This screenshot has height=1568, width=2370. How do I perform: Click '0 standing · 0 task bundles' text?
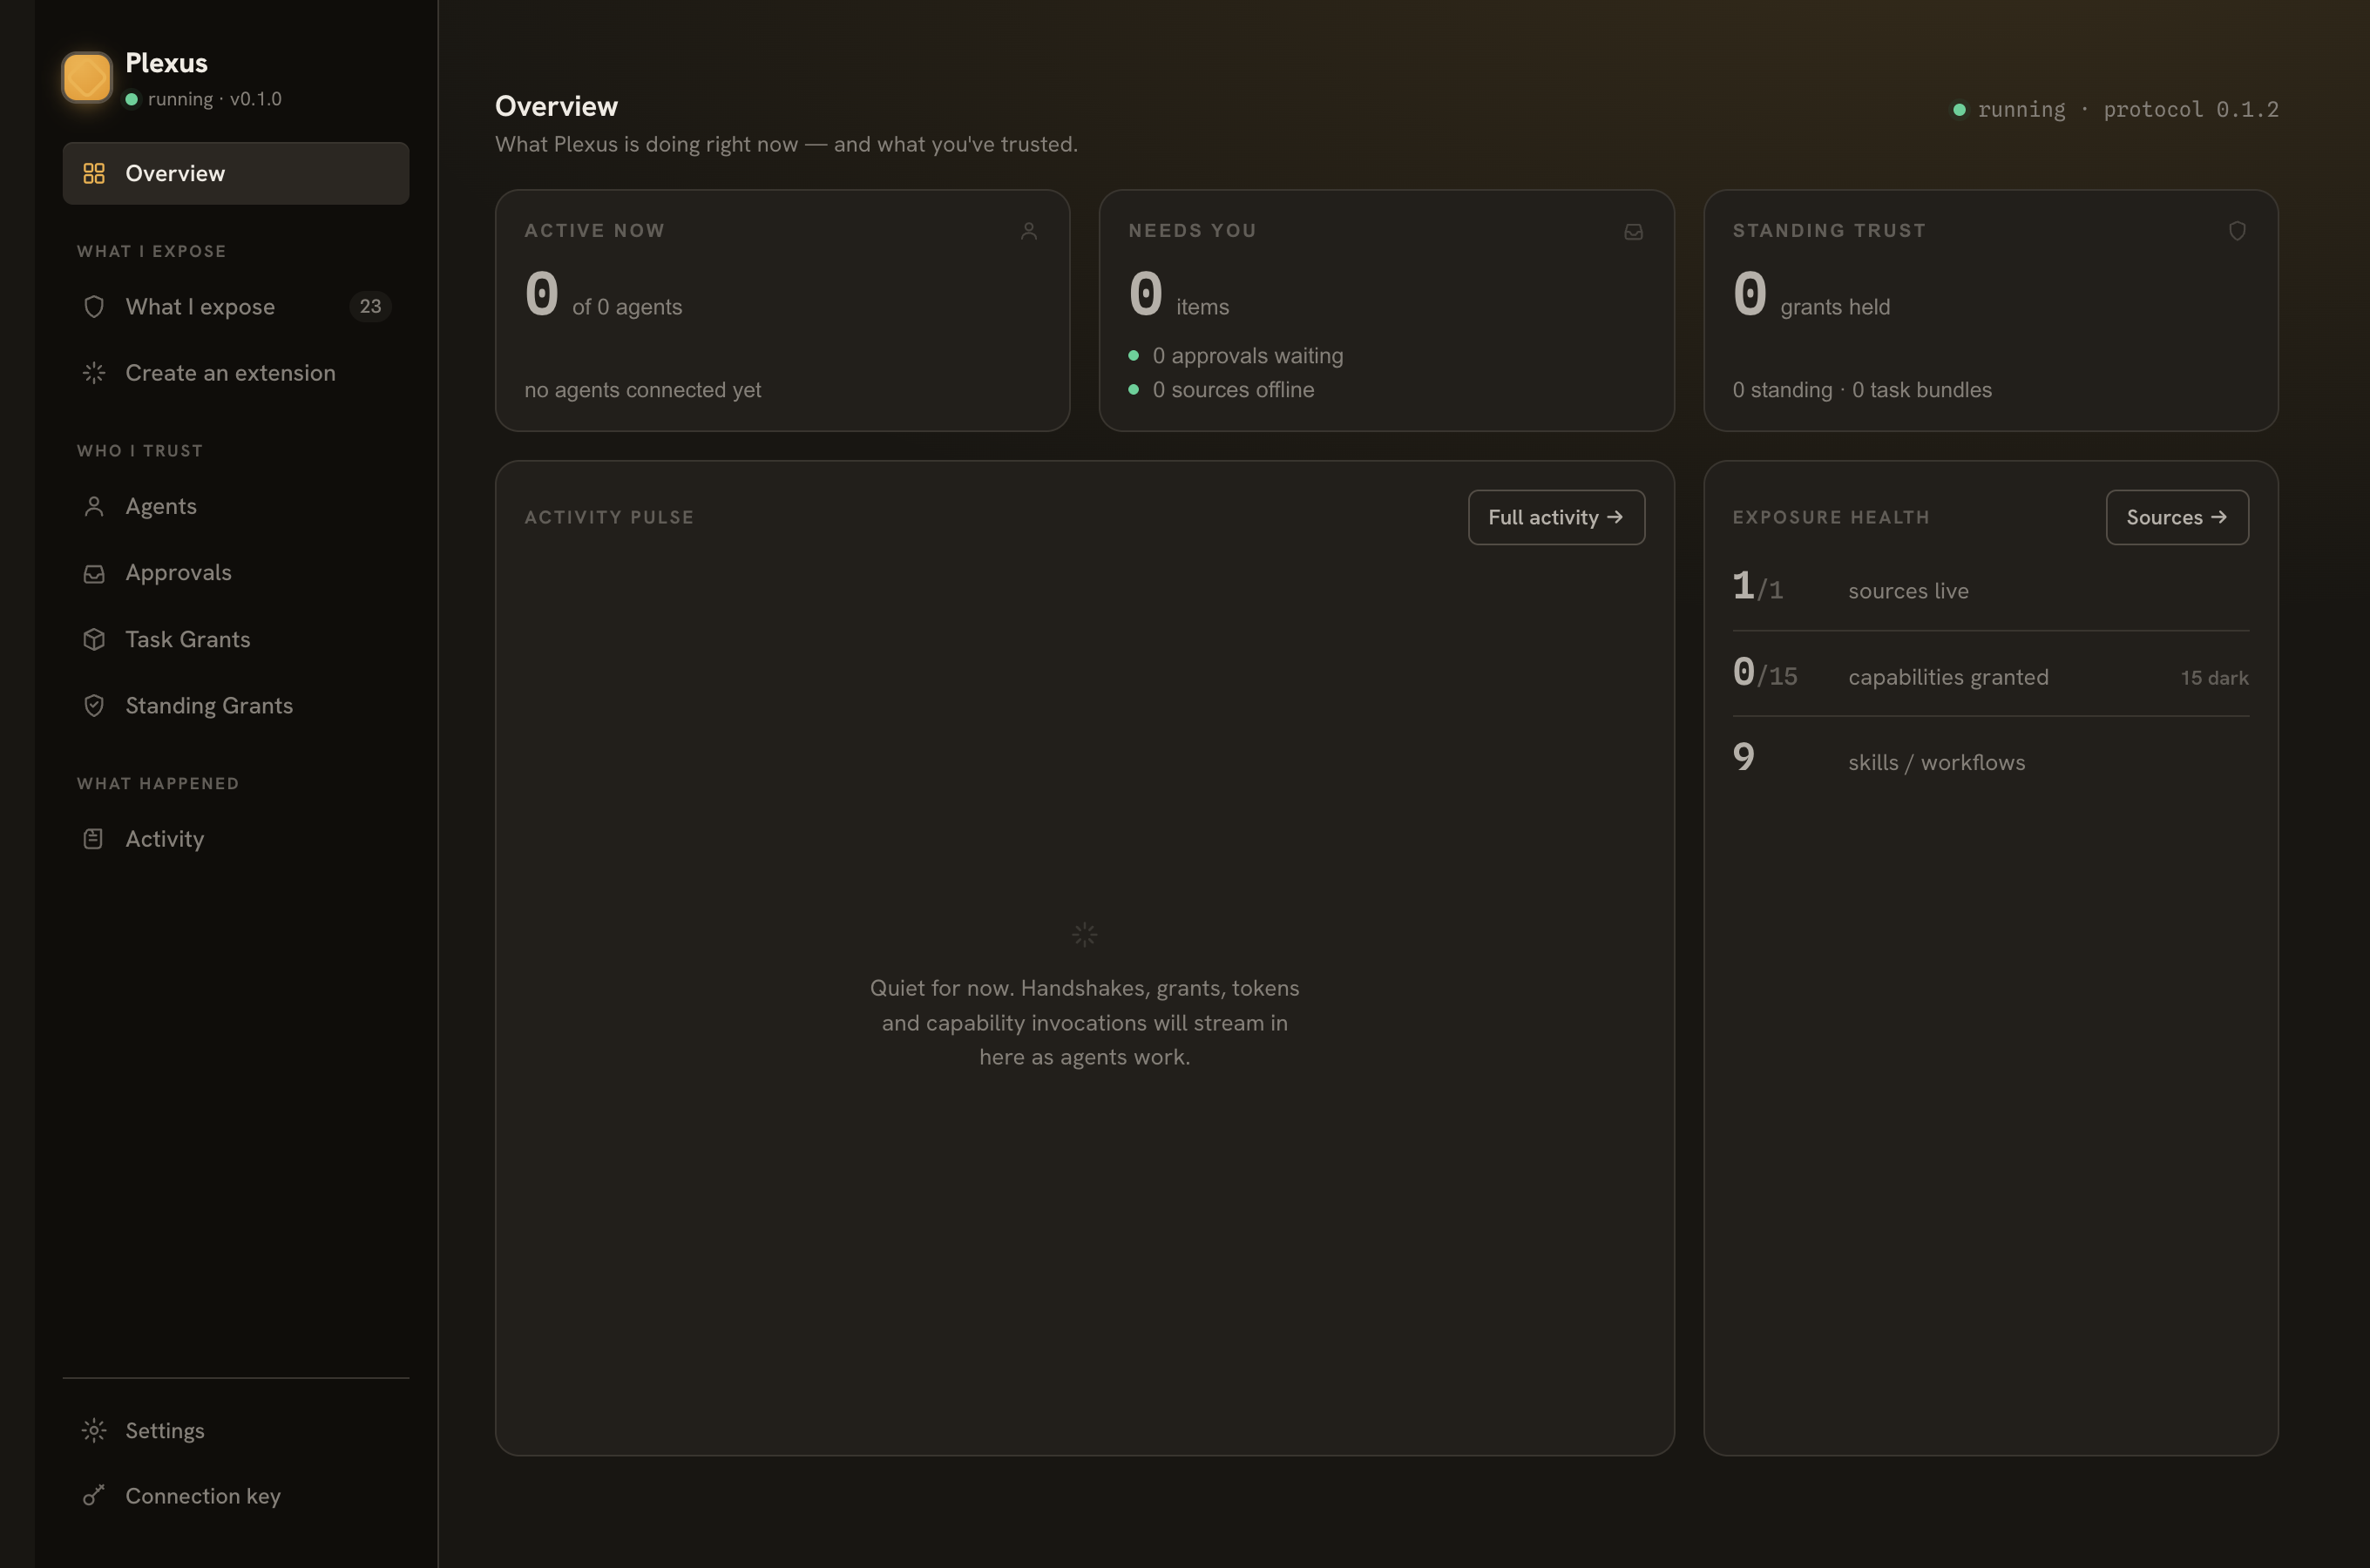click(1862, 390)
